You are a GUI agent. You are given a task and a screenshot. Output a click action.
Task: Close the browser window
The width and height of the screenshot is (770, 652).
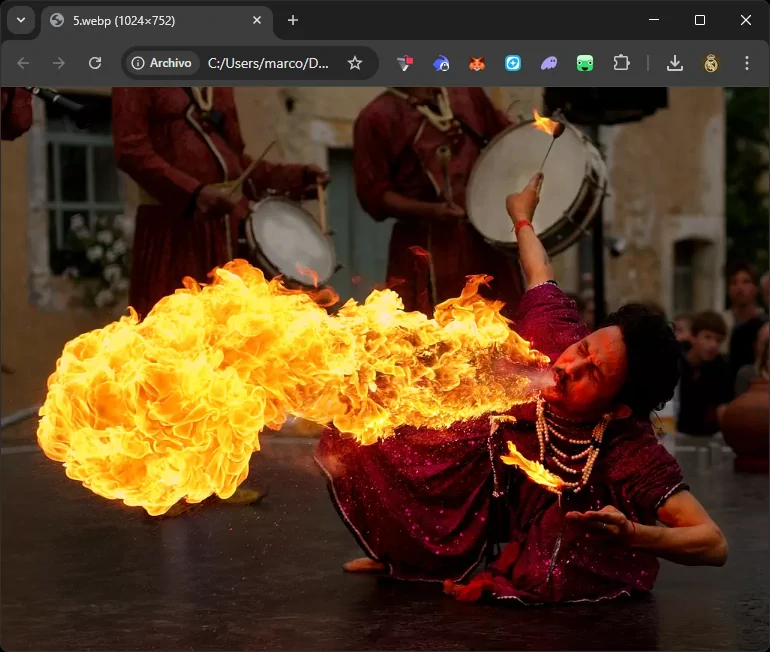coord(746,20)
